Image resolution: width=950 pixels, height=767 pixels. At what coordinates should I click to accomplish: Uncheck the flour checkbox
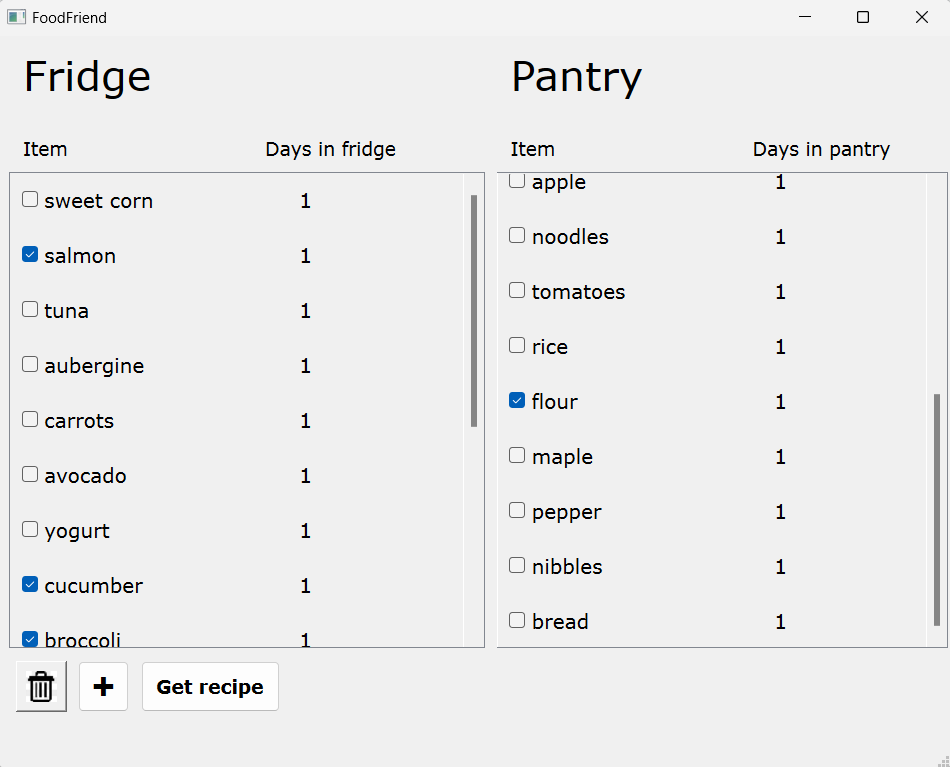[517, 401]
